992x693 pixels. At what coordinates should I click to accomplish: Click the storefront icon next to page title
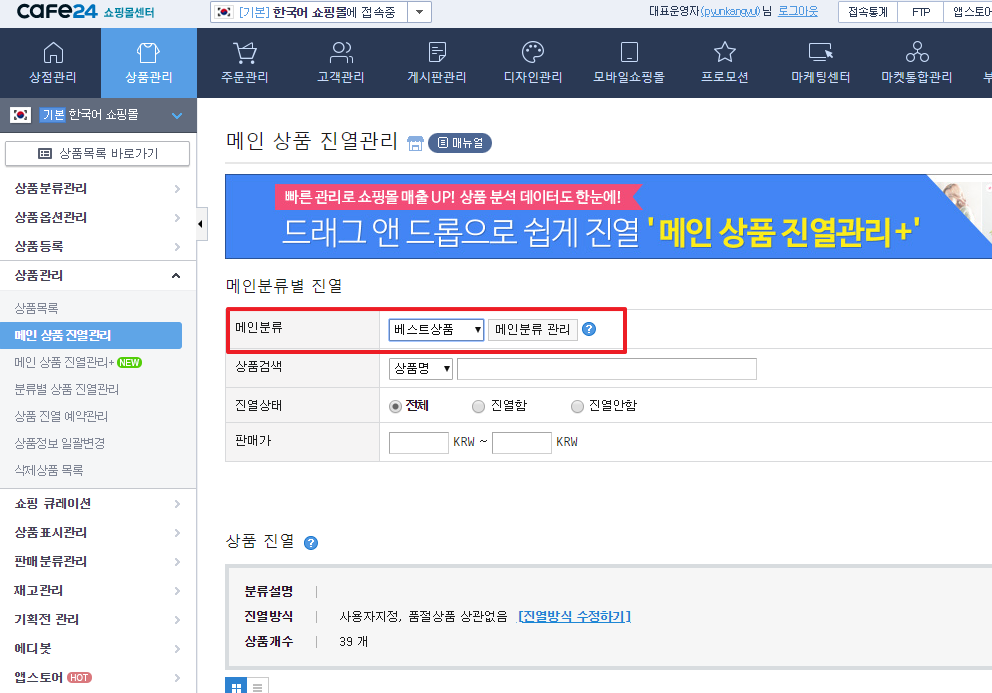[414, 142]
